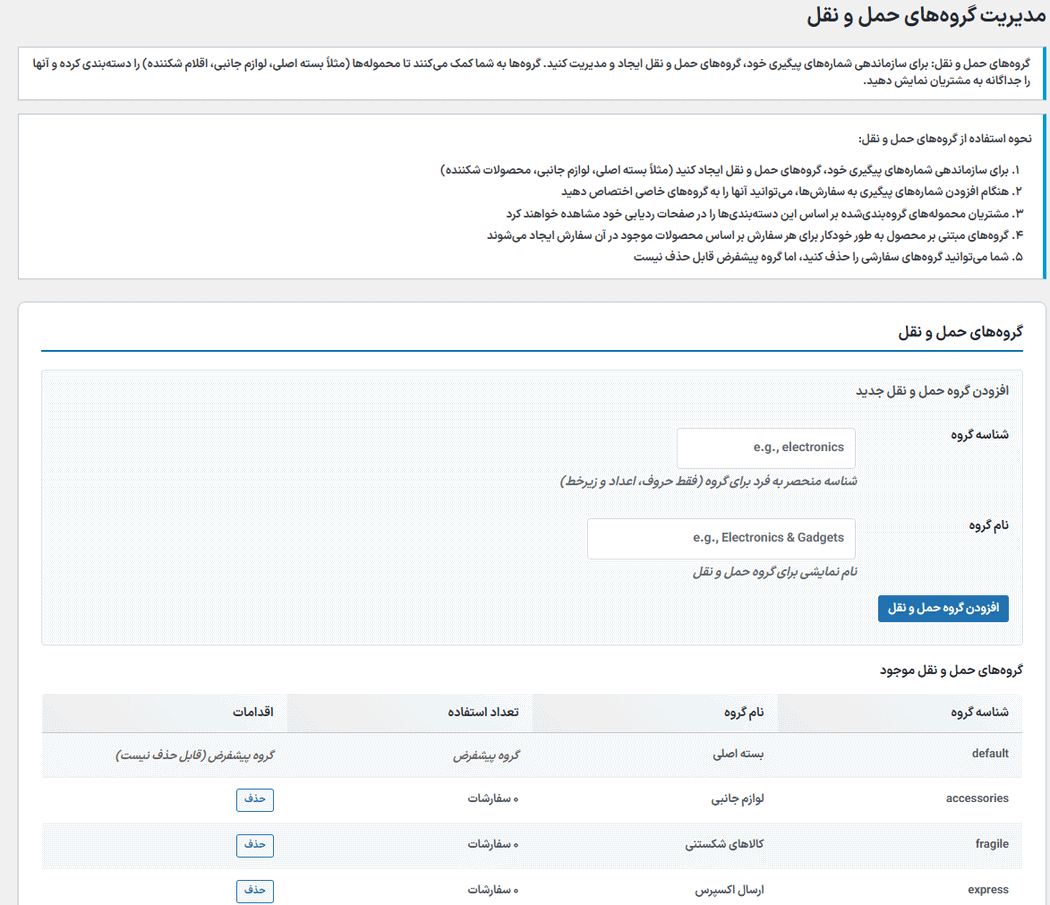1050x905 pixels.
Task: Click the group ID input field
Action: point(766,448)
